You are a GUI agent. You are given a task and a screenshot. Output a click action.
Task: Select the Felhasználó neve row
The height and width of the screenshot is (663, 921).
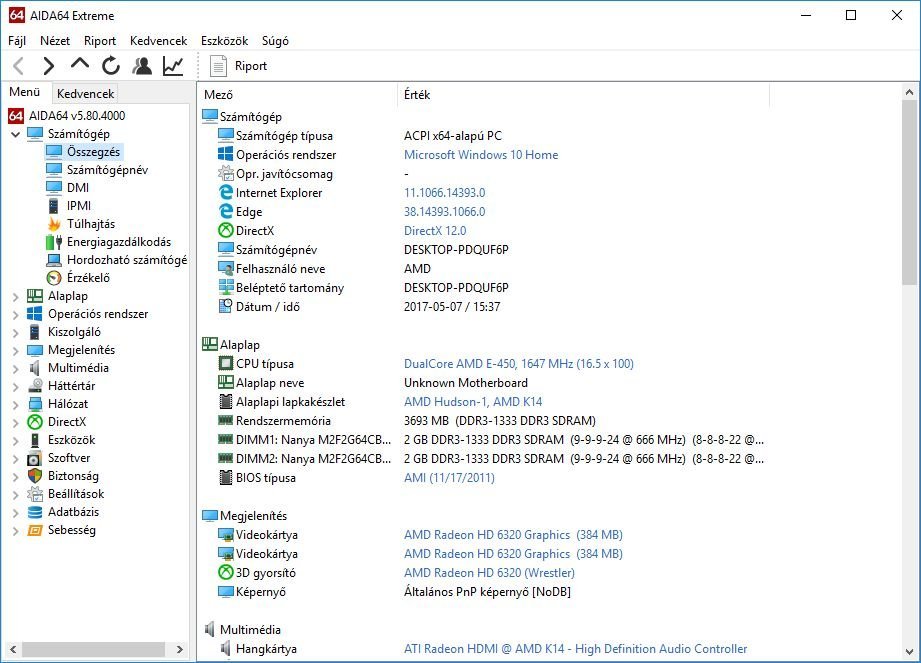tap(485, 268)
